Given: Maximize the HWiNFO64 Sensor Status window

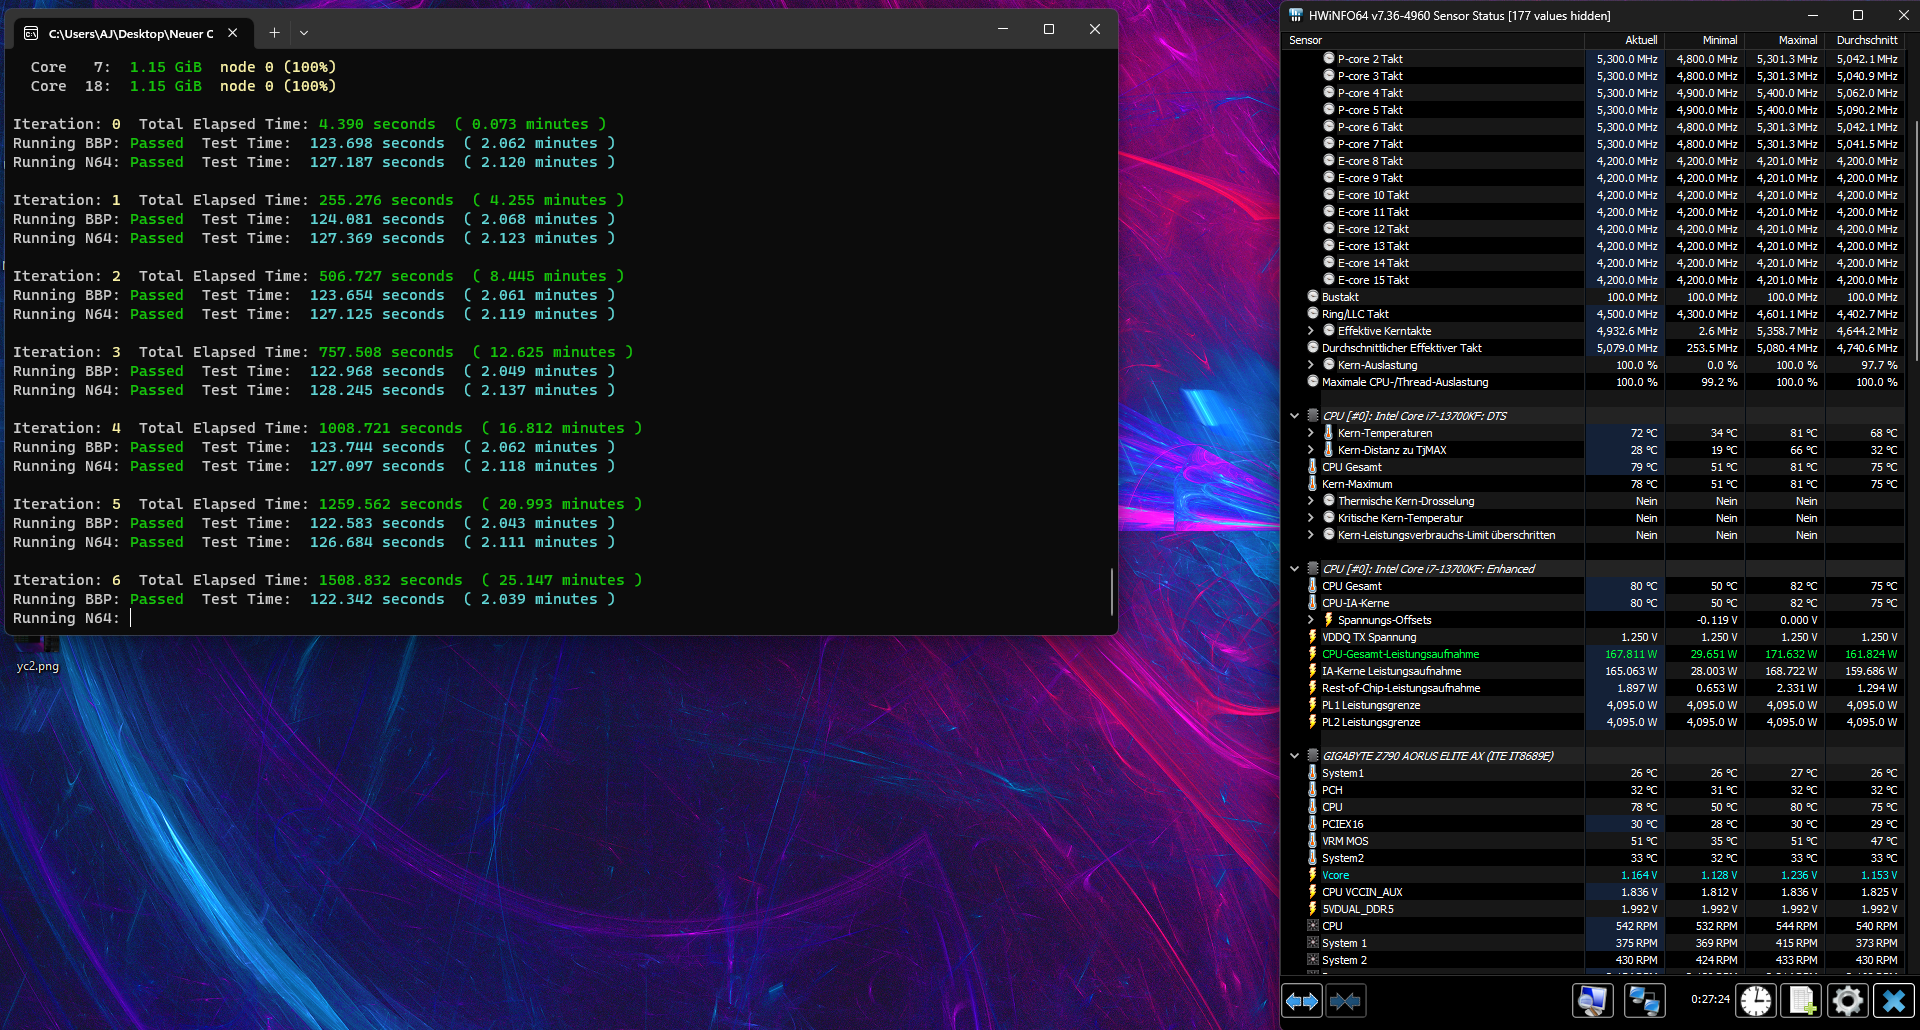Looking at the screenshot, I should 1858,15.
